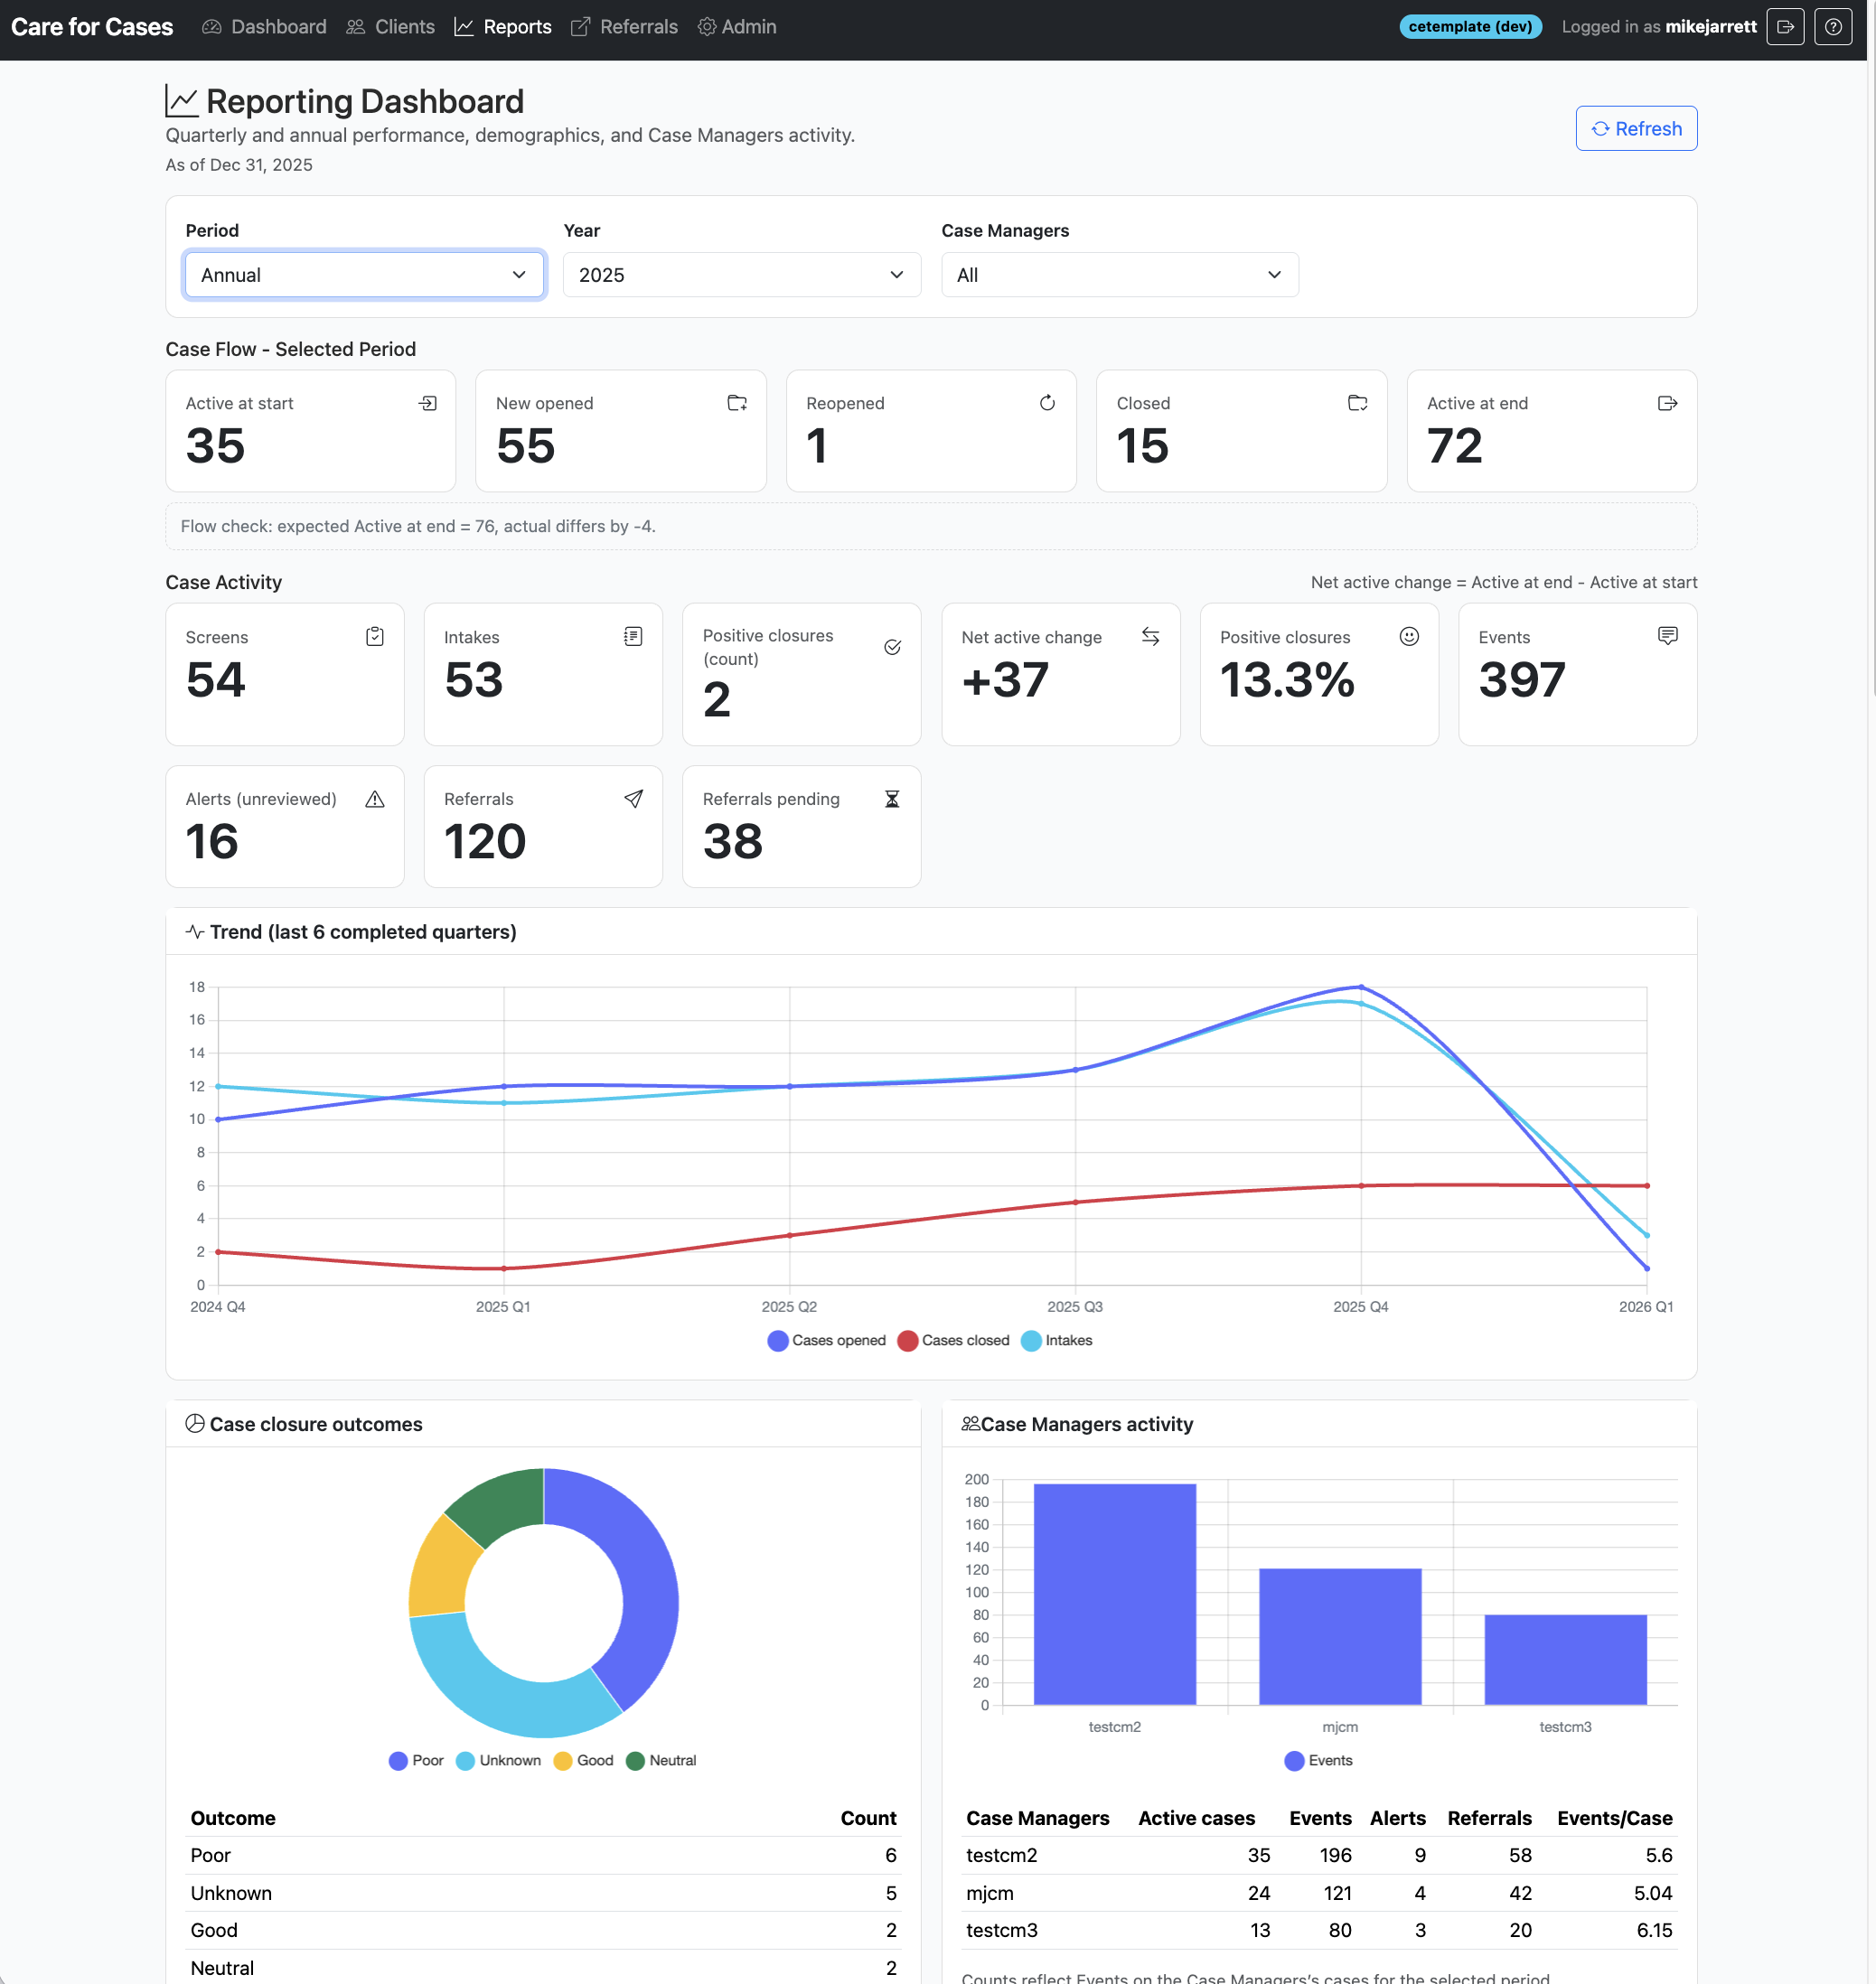1876x1984 pixels.
Task: Click the swap arrows icon on Net active change
Action: tap(1150, 637)
